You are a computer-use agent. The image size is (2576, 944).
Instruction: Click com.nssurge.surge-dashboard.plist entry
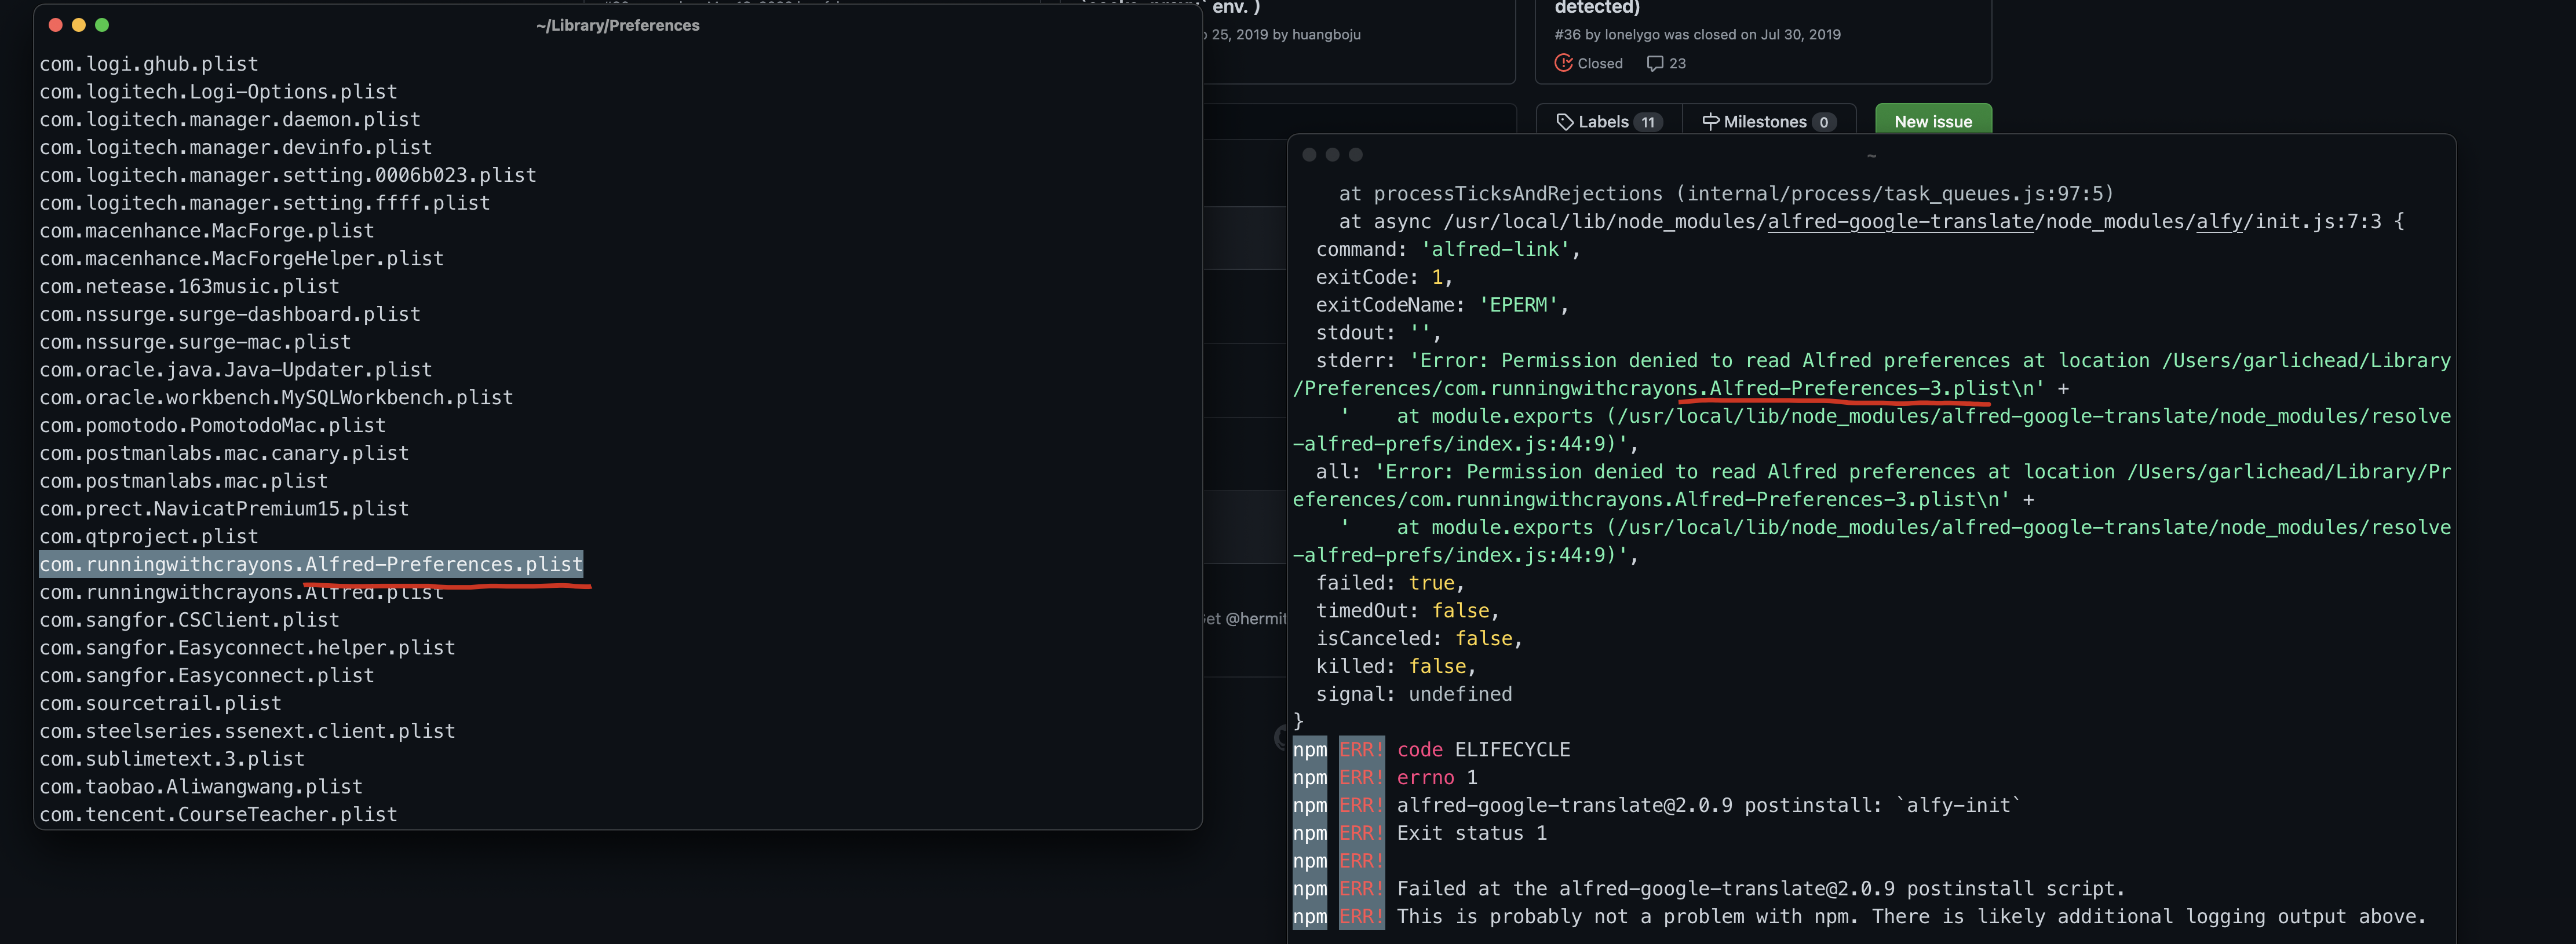coord(230,314)
